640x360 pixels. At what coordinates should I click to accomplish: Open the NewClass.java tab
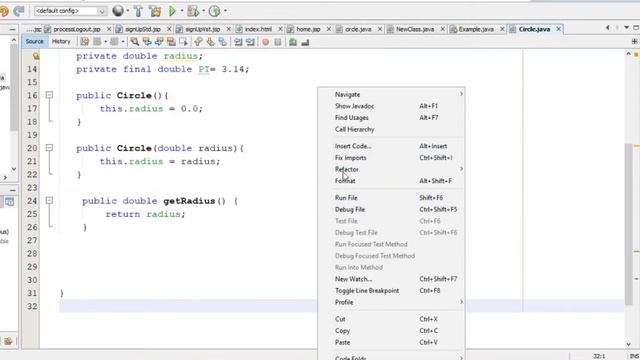[415, 29]
